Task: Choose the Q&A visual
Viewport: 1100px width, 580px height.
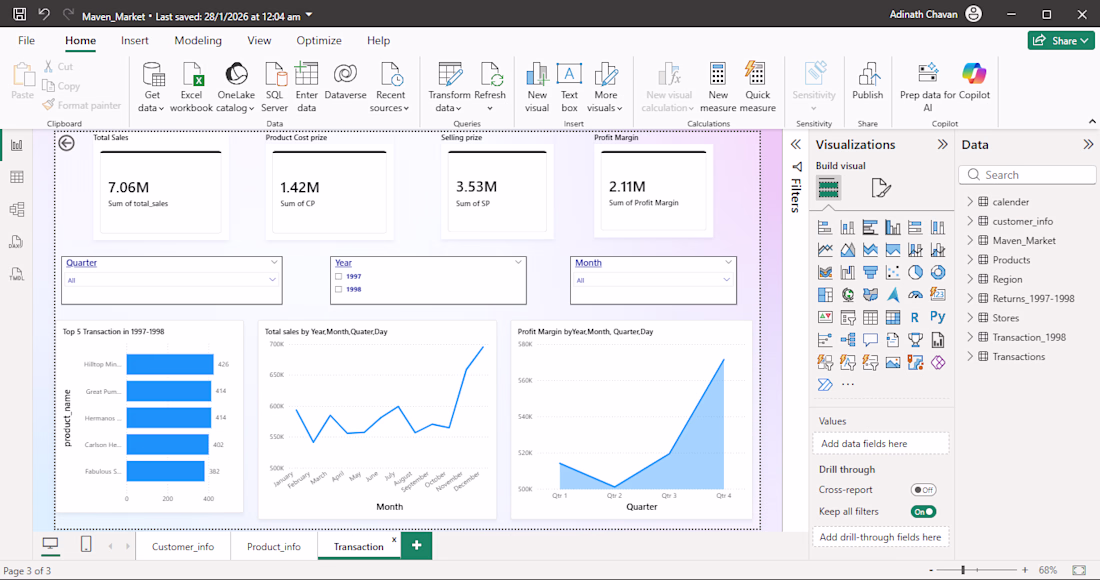Action: pyautogui.click(x=870, y=339)
